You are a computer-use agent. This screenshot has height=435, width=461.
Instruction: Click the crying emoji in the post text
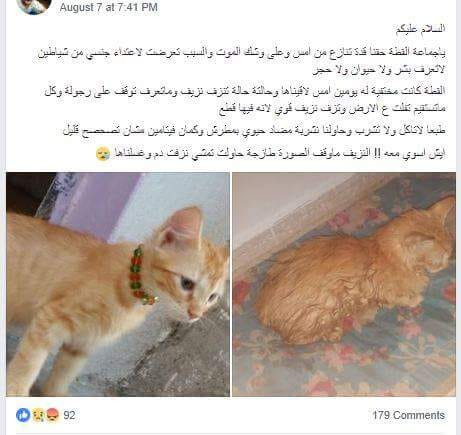(x=103, y=154)
